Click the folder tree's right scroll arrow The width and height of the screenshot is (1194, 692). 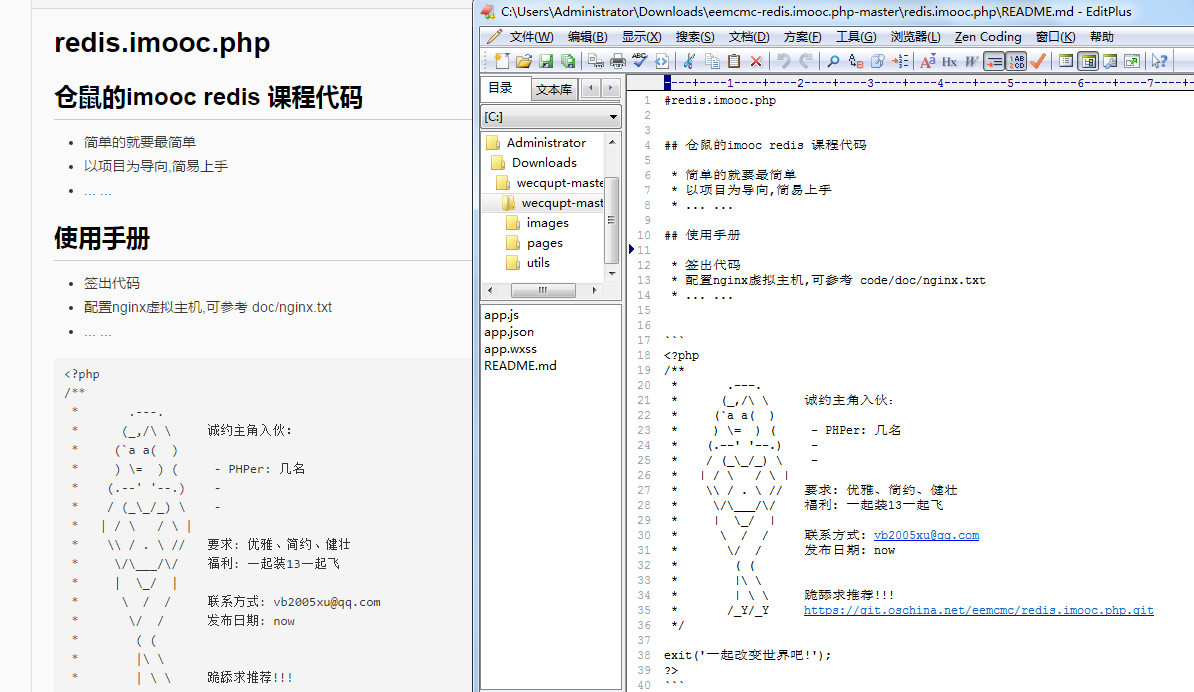pos(594,290)
